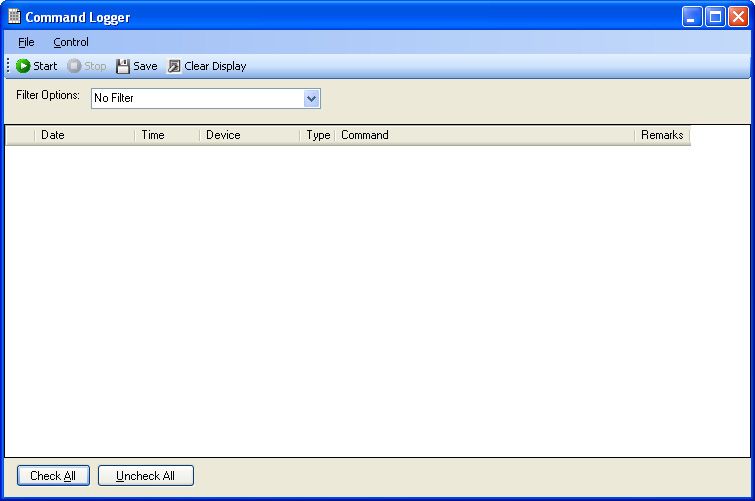
Task: Click the greyed-out Stop icon
Action: [74, 66]
